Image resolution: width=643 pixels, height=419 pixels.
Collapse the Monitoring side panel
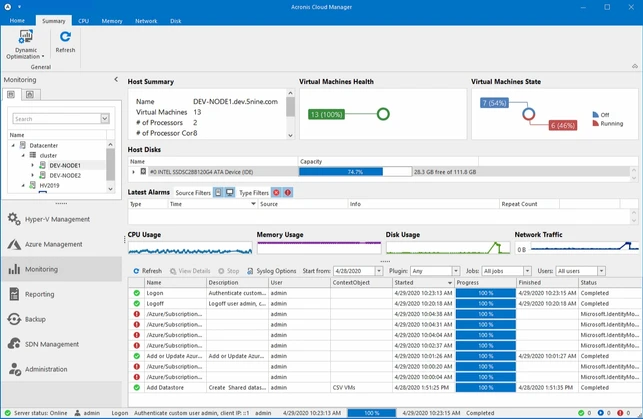(x=116, y=80)
